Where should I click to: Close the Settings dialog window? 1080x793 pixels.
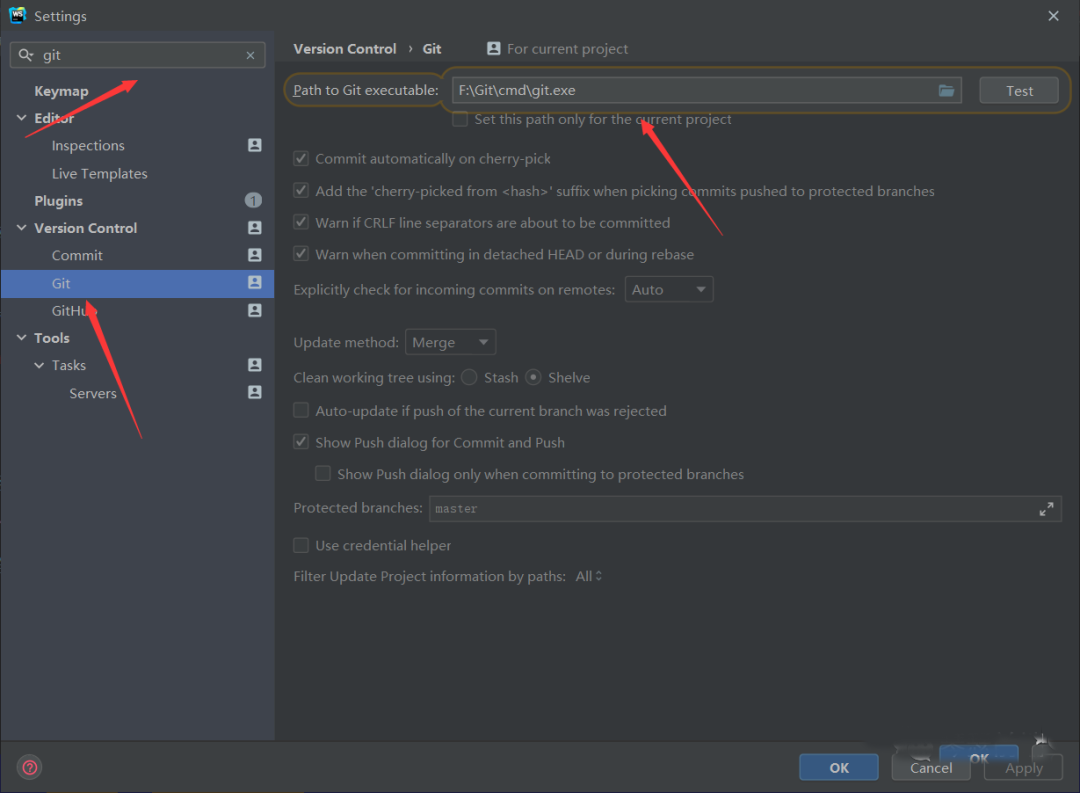1053,16
